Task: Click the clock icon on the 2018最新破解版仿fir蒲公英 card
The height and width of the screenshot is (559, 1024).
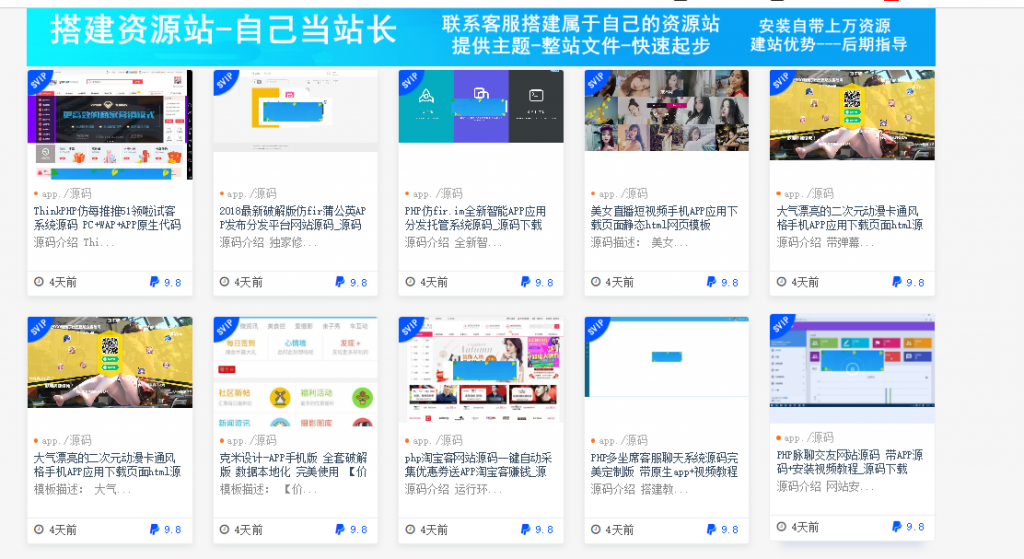Action: pyautogui.click(x=225, y=281)
